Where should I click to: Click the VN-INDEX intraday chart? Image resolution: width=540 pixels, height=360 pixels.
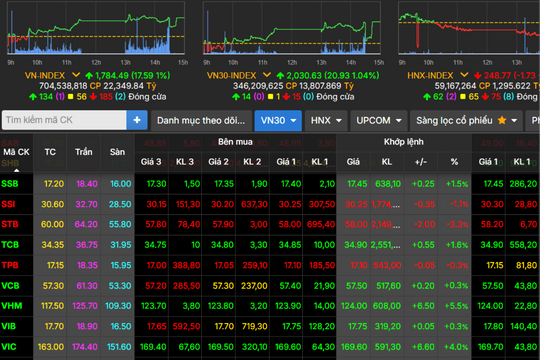96,28
